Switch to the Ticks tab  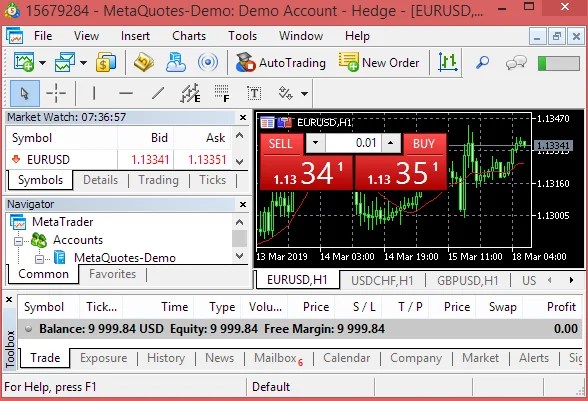coord(213,180)
